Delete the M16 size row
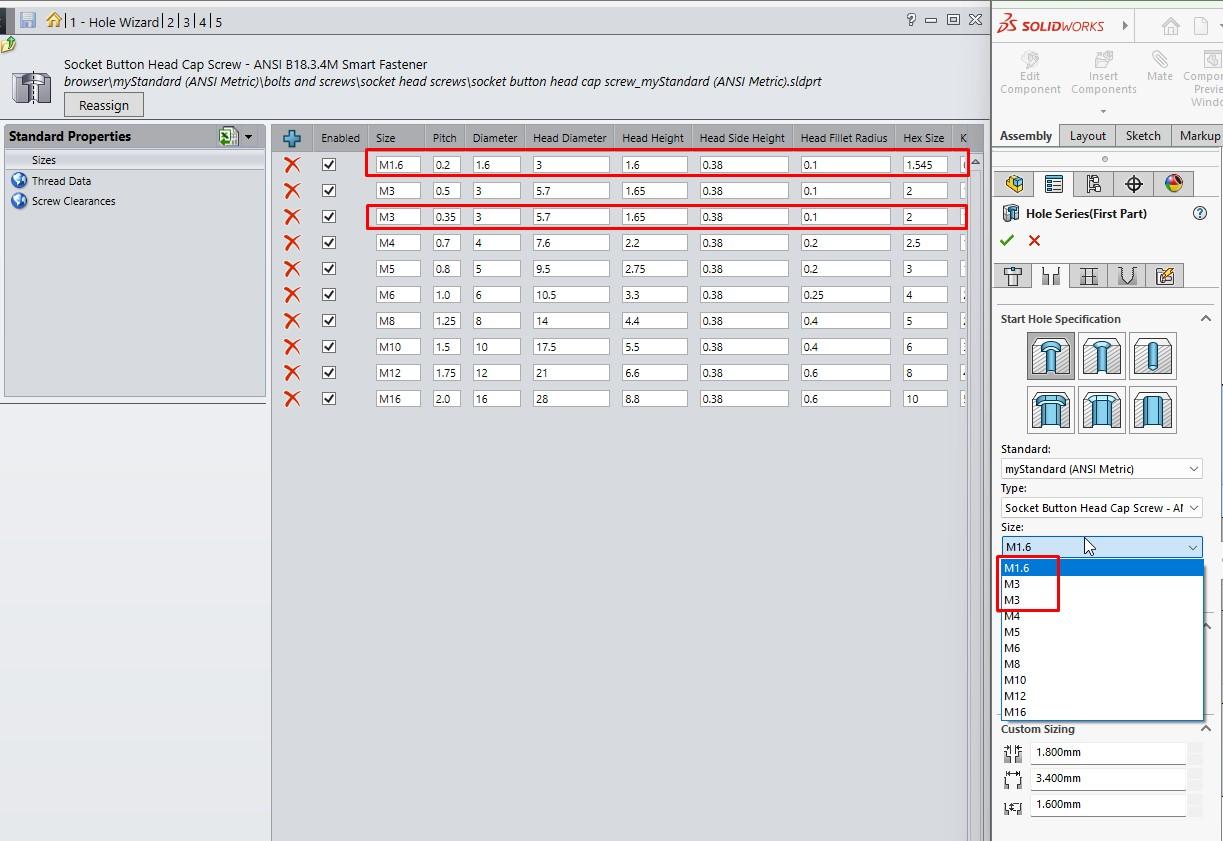The width and height of the screenshot is (1223, 841). pos(292,398)
